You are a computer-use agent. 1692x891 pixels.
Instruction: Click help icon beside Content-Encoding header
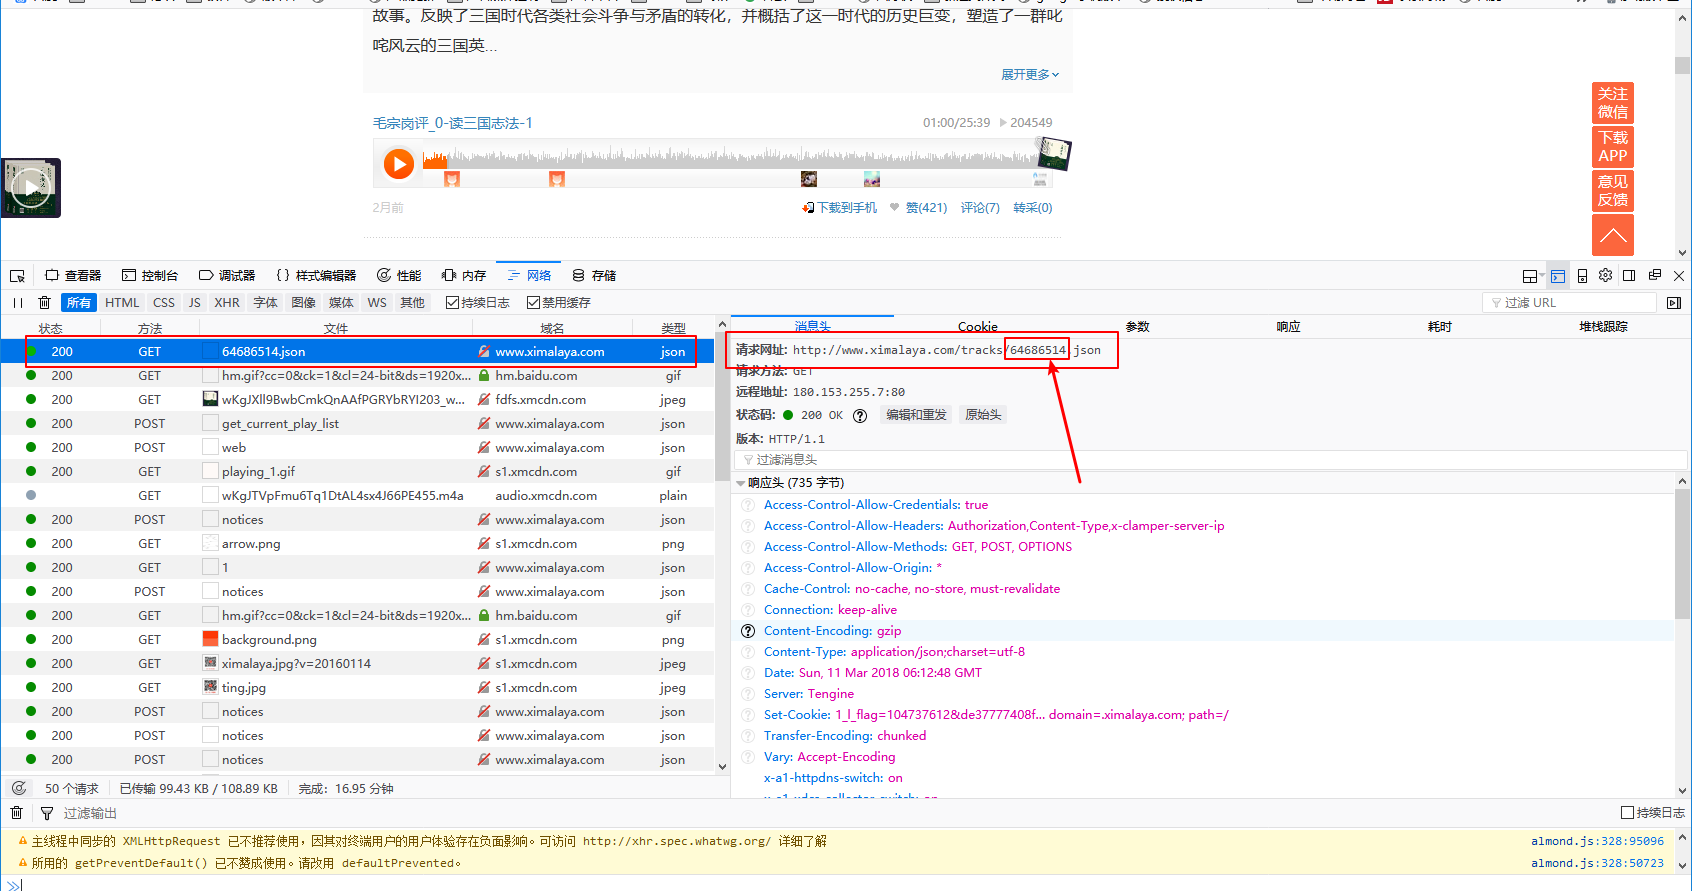(748, 631)
